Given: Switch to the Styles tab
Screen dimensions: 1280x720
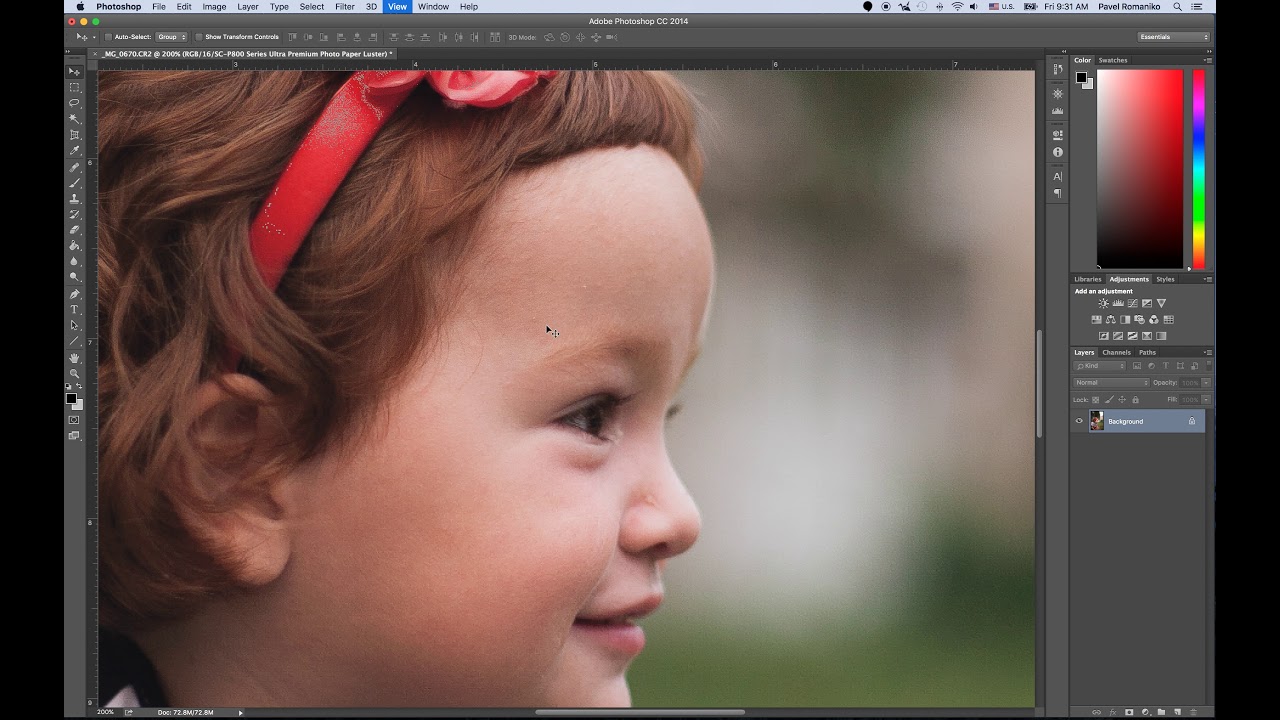Looking at the screenshot, I should tap(1165, 279).
